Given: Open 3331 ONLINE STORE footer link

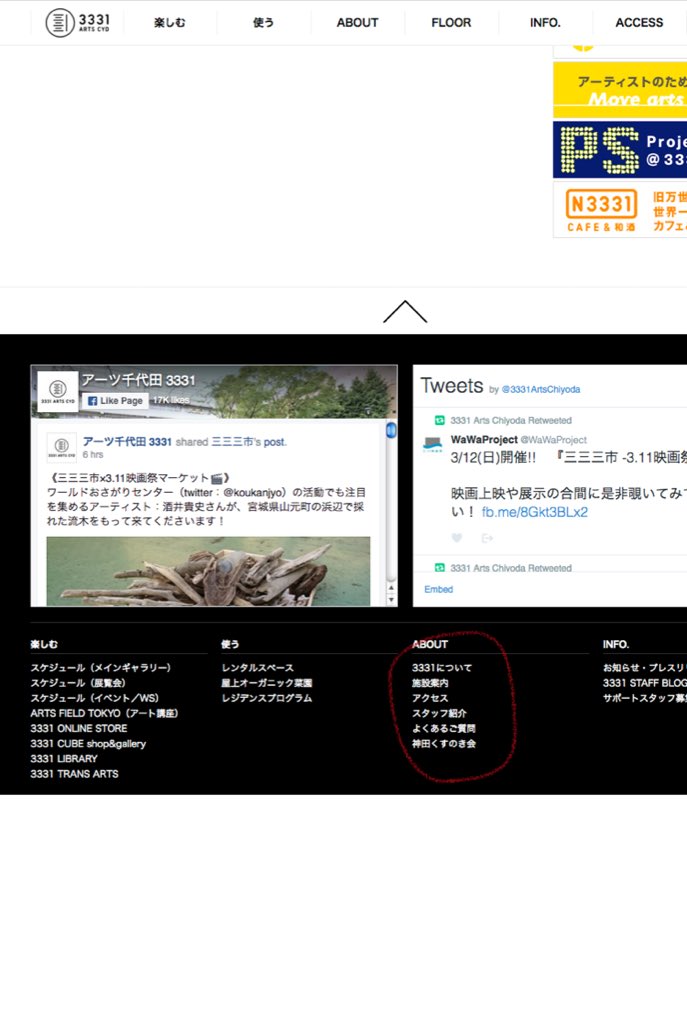Looking at the screenshot, I should [x=78, y=728].
